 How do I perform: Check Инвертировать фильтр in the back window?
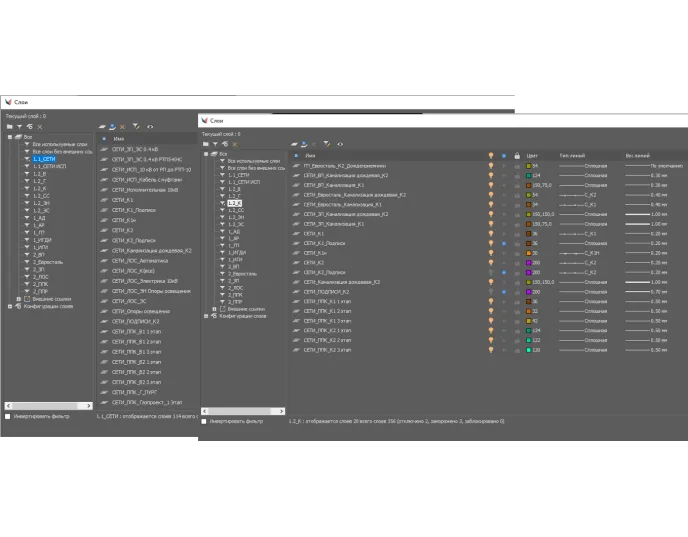pos(9,416)
